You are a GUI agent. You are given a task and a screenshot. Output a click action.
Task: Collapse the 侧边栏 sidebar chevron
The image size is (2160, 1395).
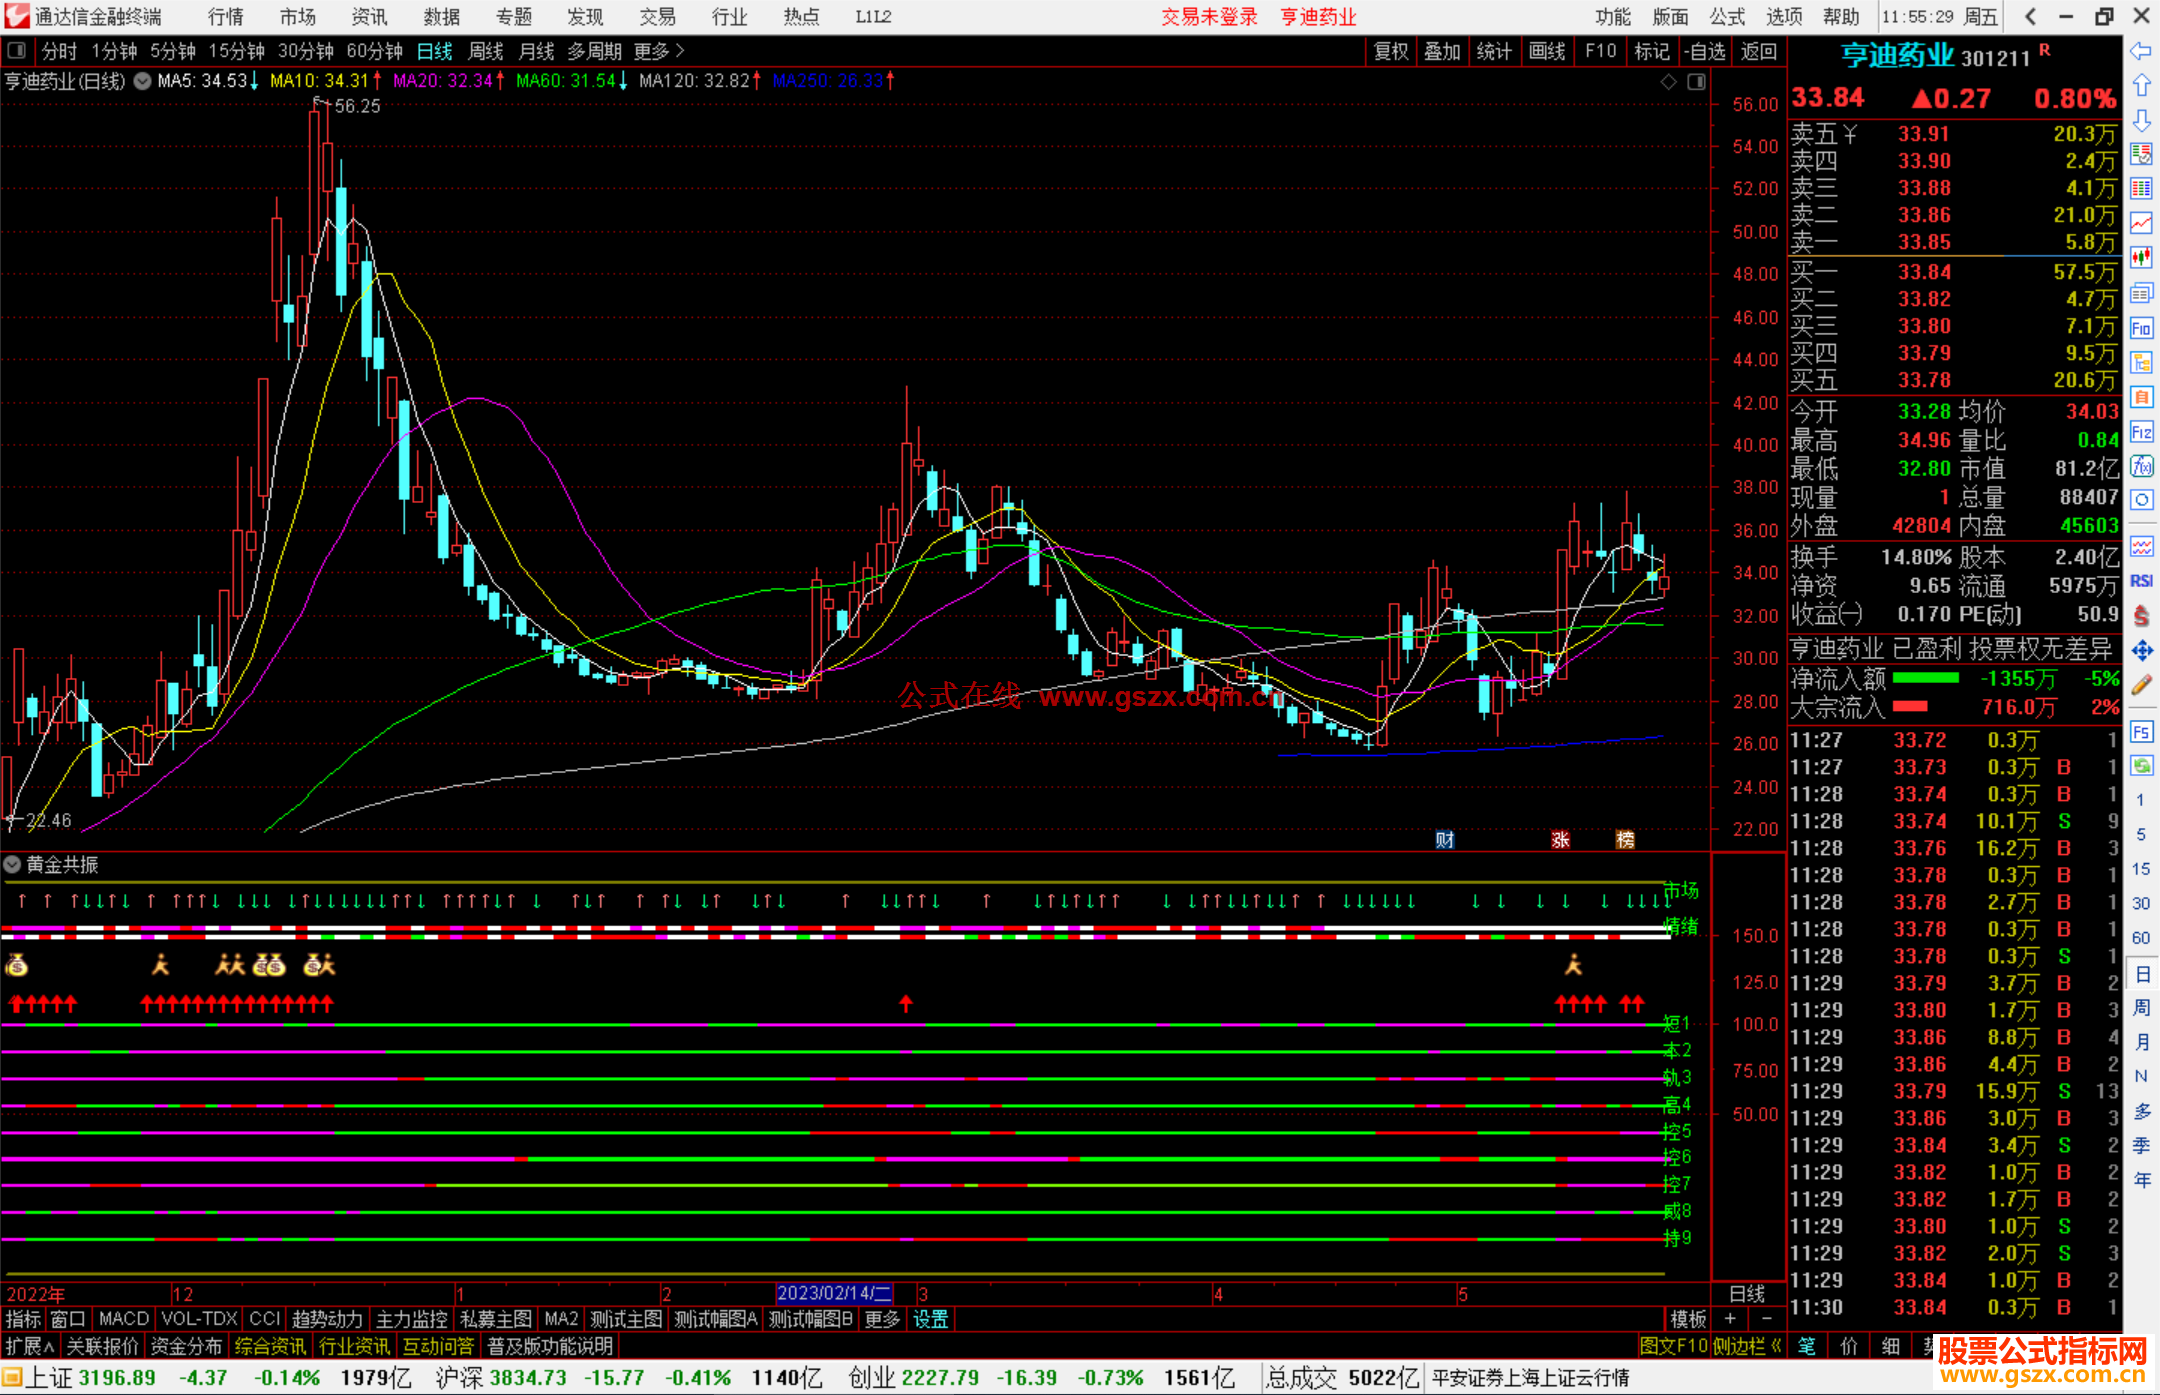[x=1775, y=1346]
